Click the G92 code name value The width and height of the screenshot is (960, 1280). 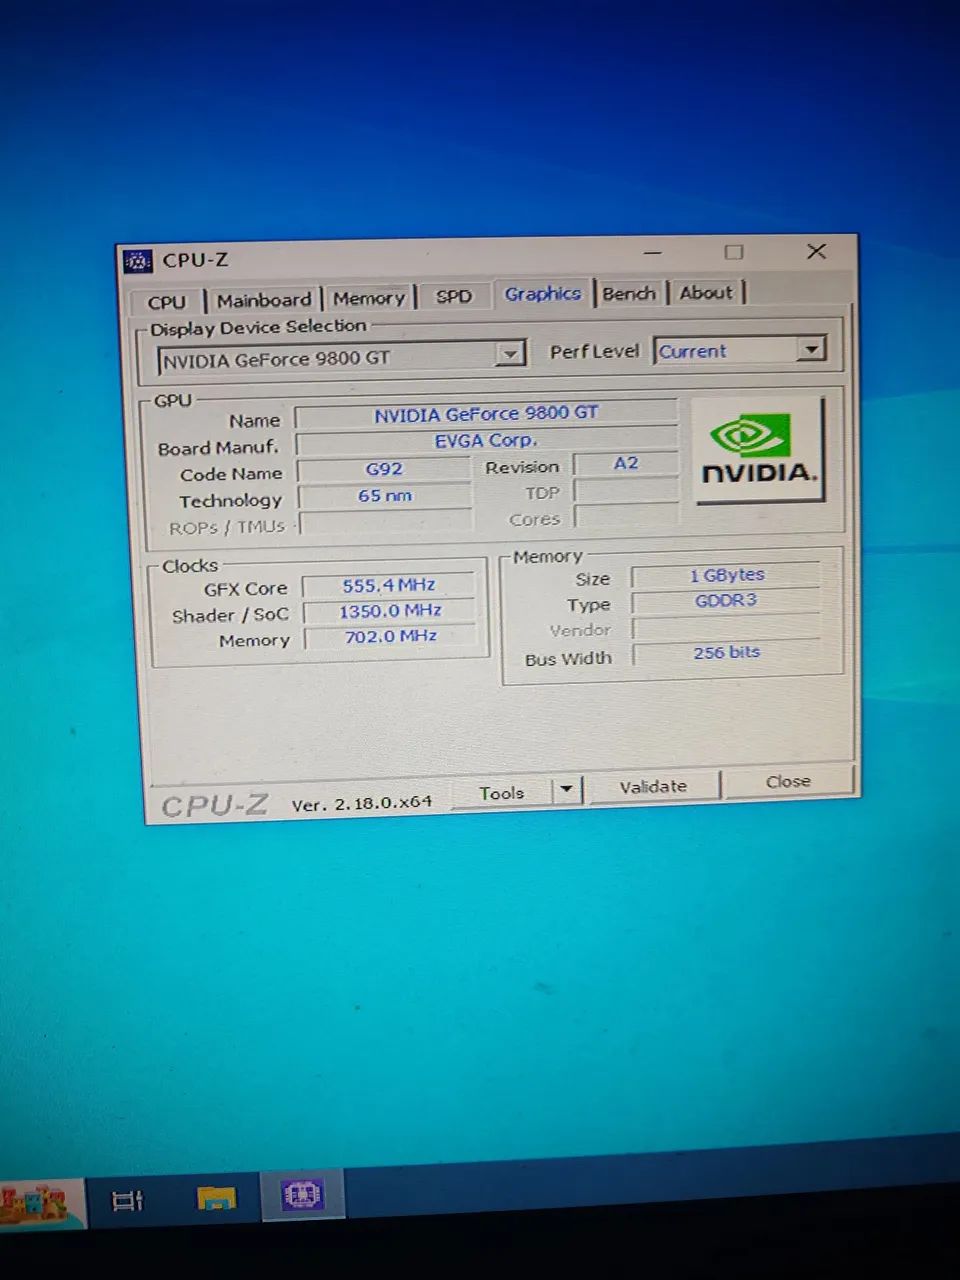tap(384, 468)
